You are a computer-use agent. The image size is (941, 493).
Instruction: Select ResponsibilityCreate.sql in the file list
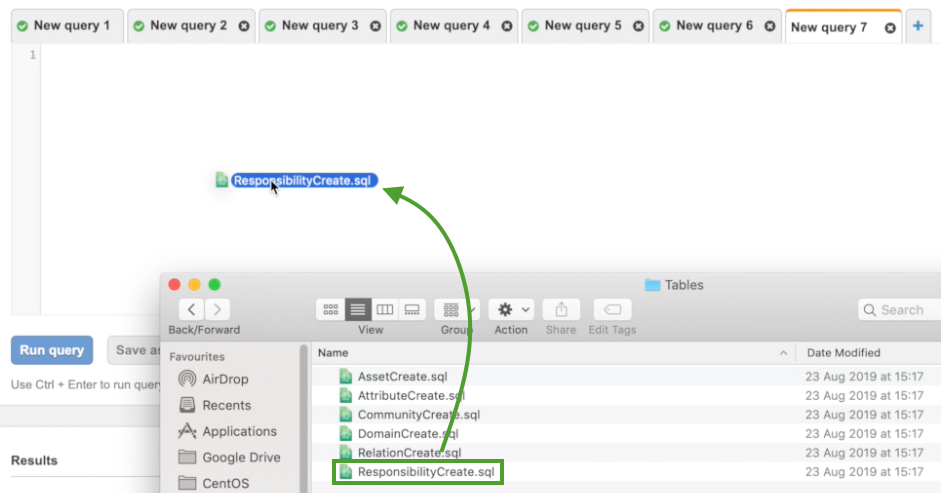pyautogui.click(x=425, y=472)
